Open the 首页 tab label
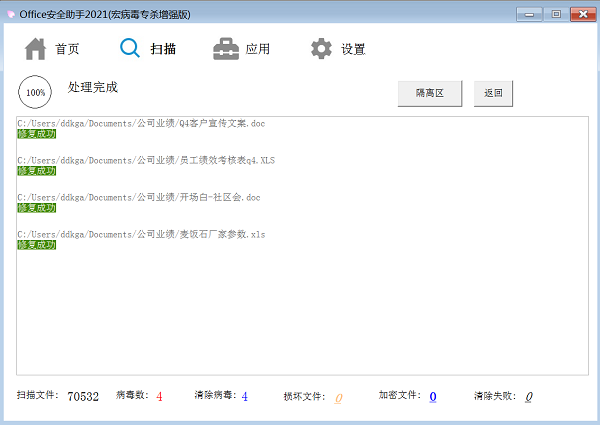600x425 pixels. click(67, 49)
